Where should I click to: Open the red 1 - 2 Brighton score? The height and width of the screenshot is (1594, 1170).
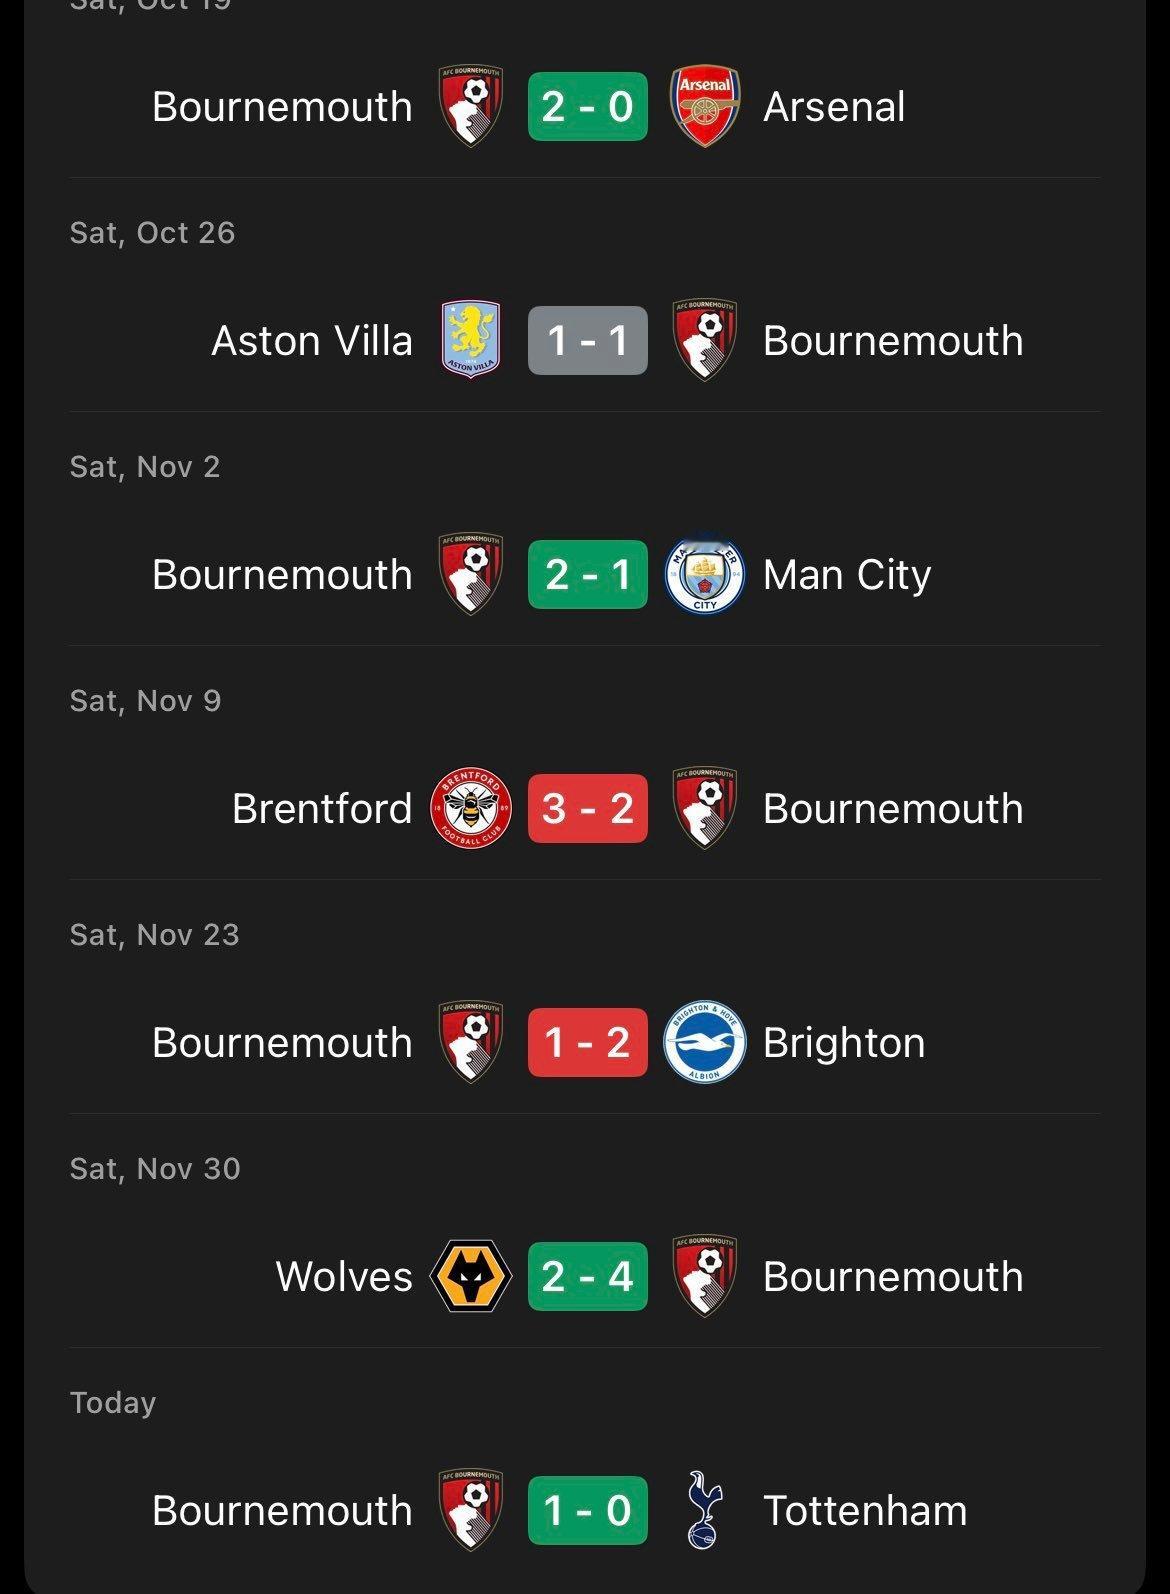(588, 1043)
